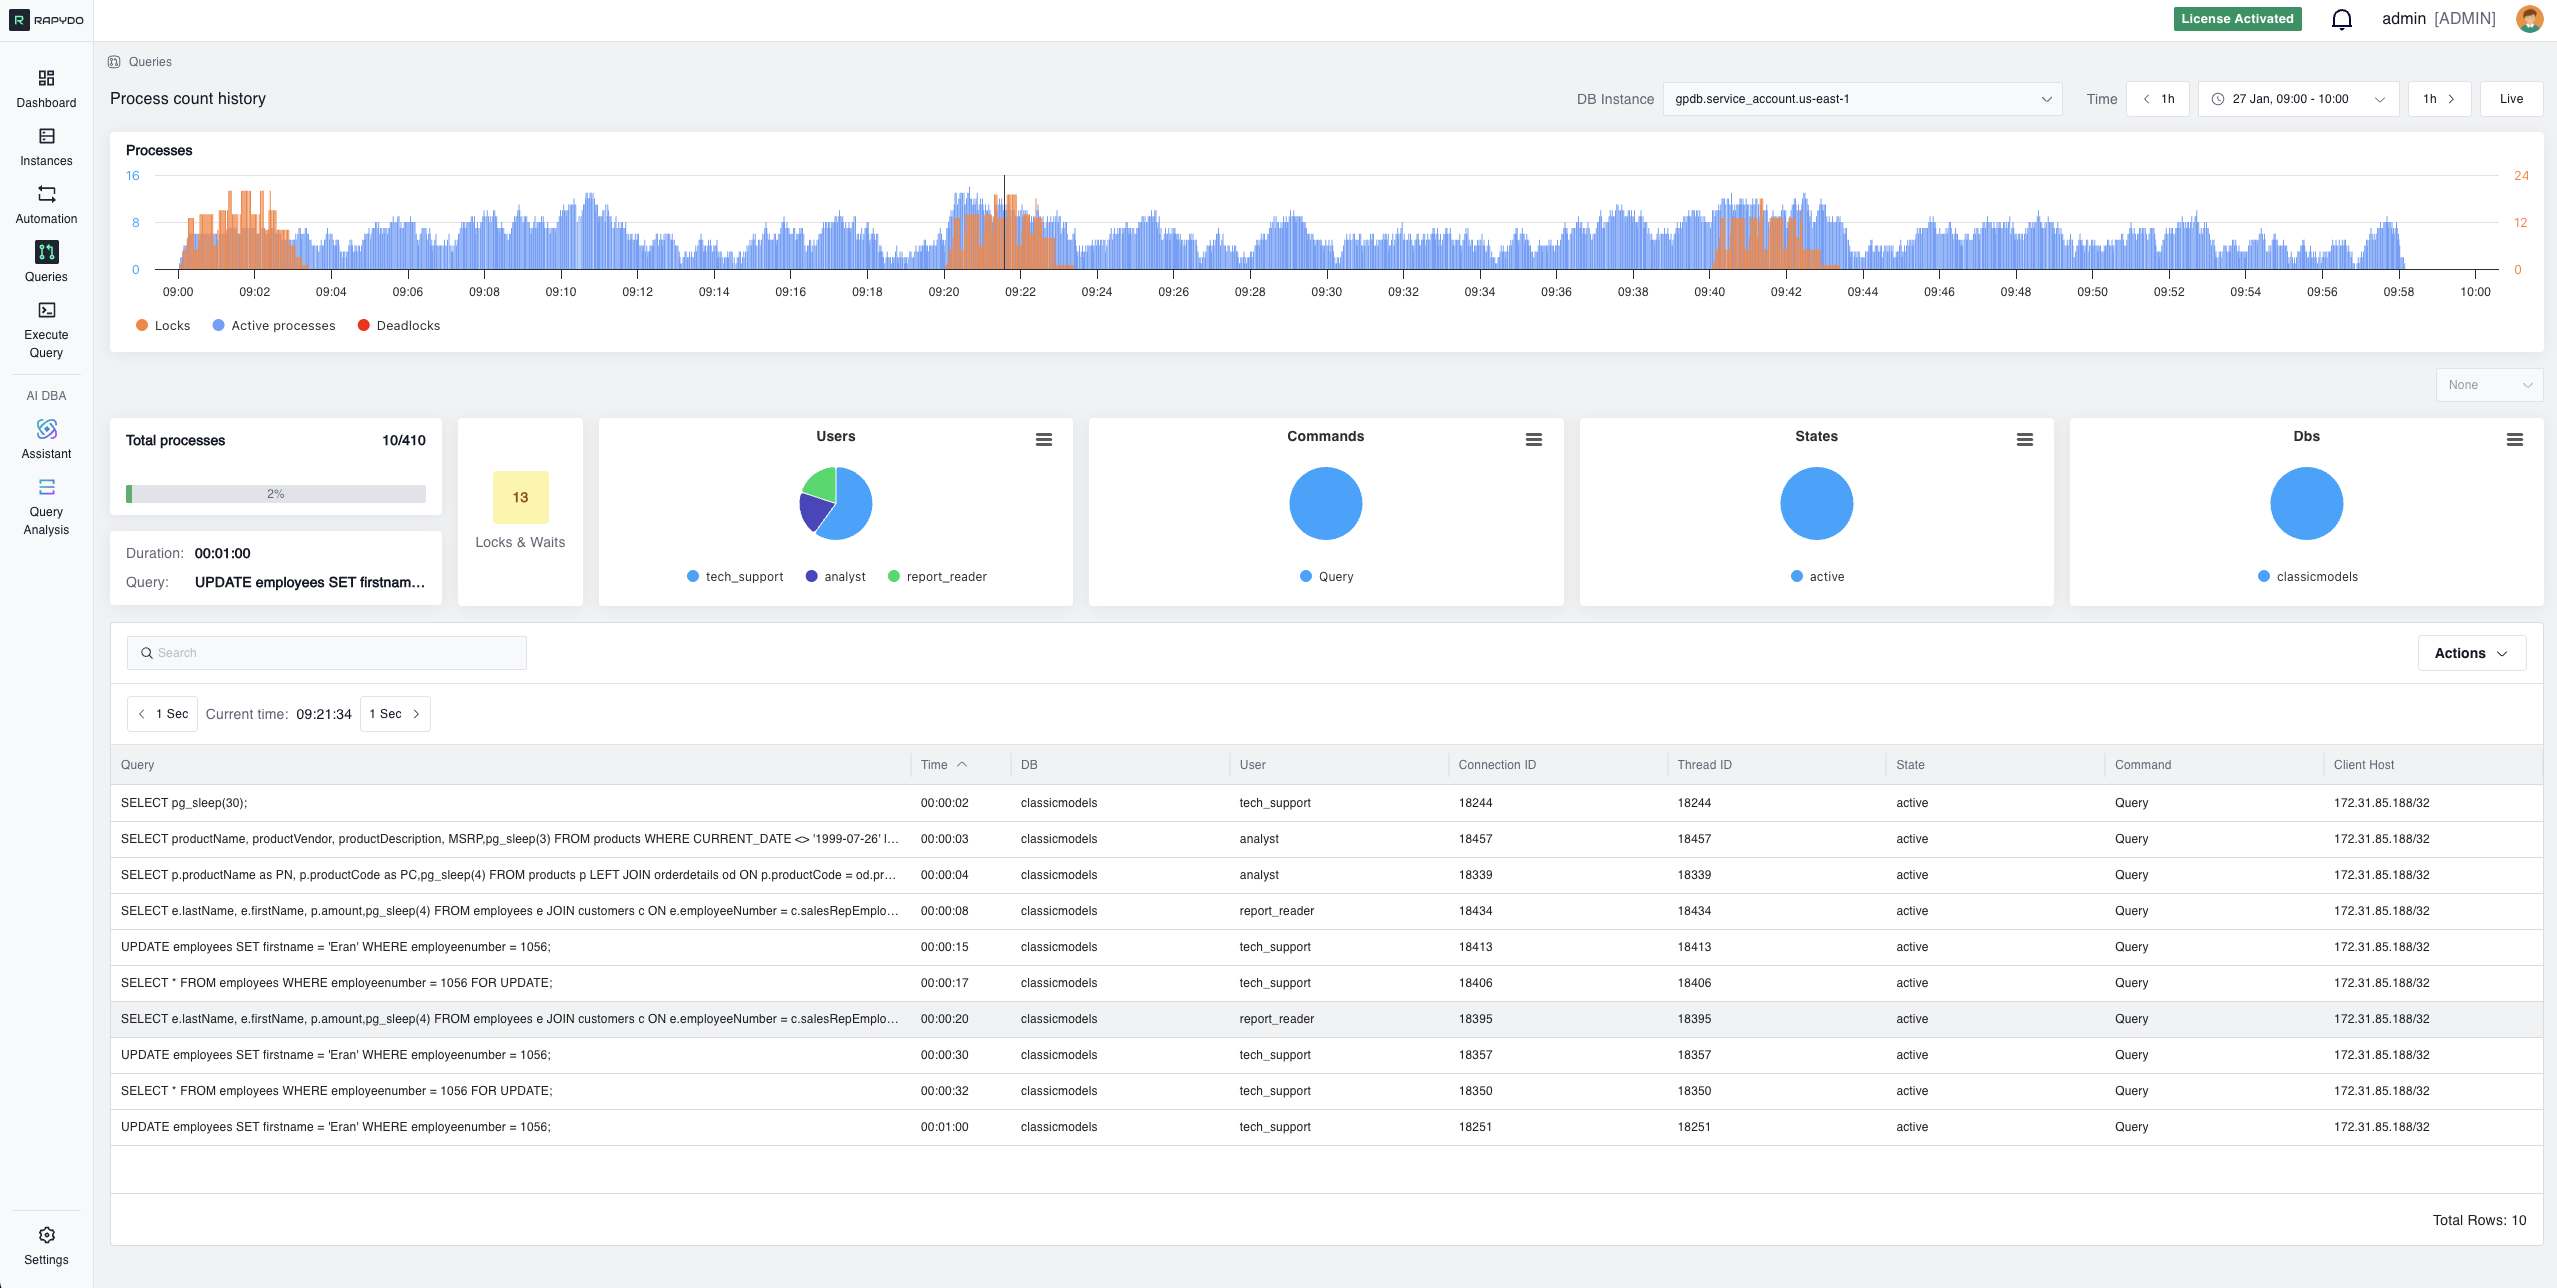This screenshot has width=2557, height=1288.
Task: Click the Total processes 2% progress bar
Action: coord(275,493)
